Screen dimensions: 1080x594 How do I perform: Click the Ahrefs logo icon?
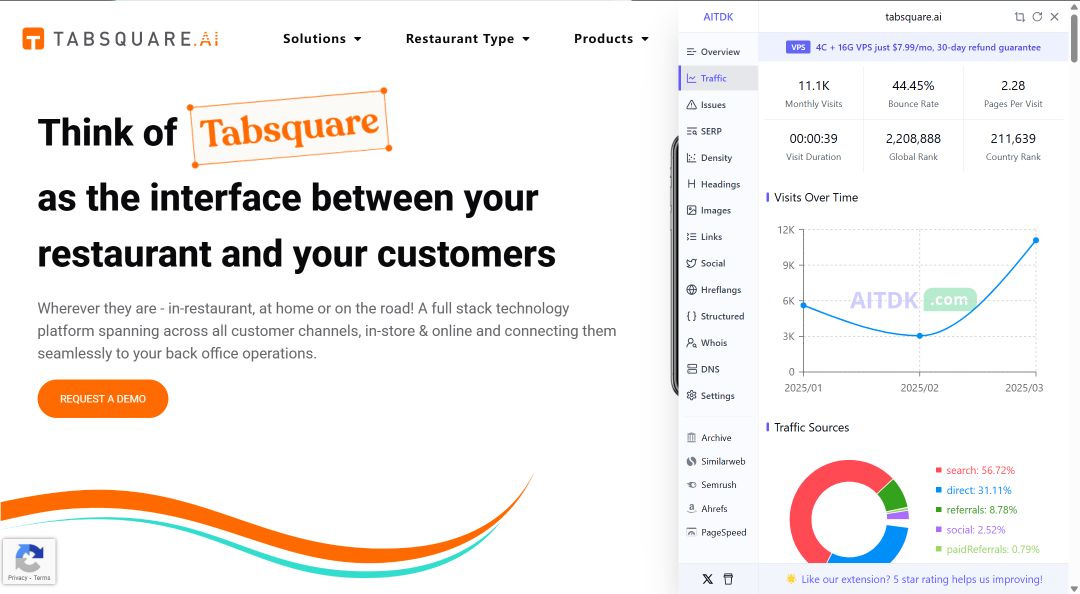tap(692, 509)
